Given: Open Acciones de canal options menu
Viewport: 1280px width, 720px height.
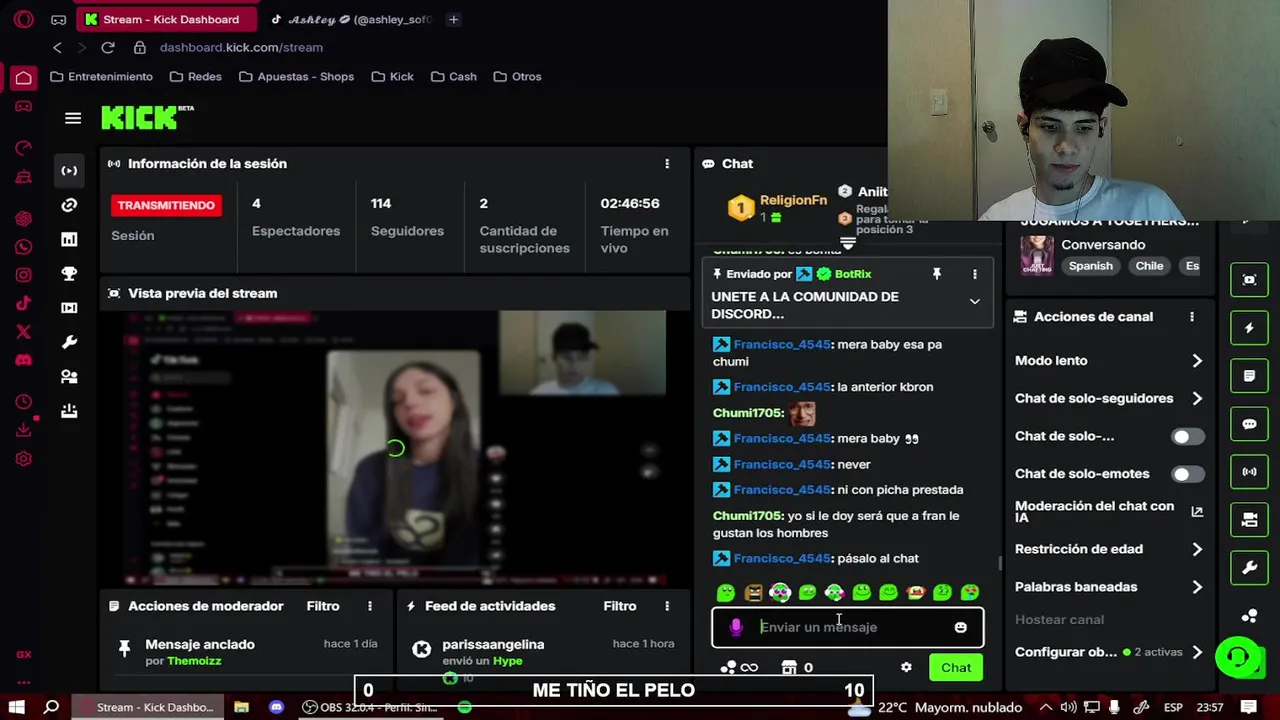Looking at the screenshot, I should 1191,317.
